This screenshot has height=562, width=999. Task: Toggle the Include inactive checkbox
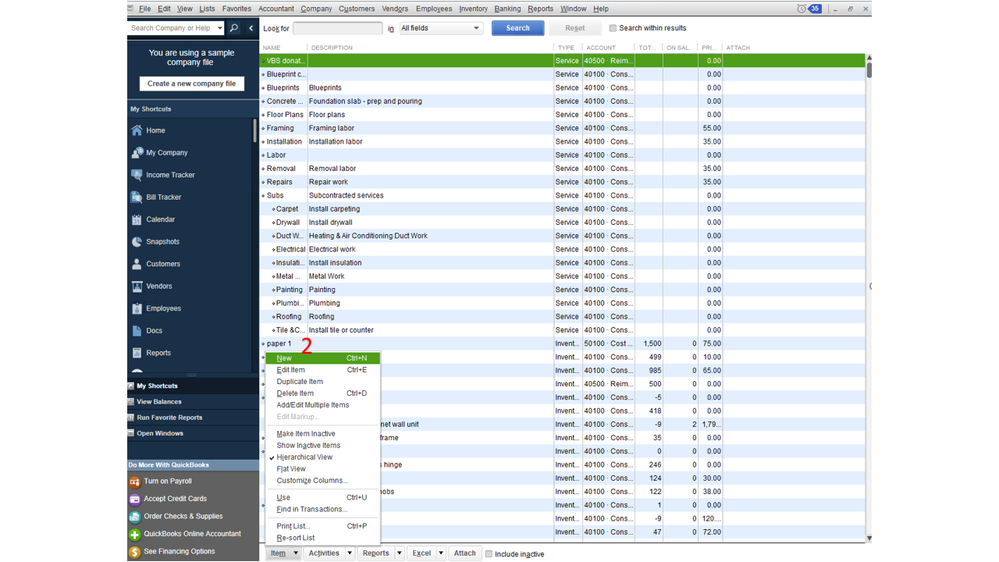(x=489, y=554)
